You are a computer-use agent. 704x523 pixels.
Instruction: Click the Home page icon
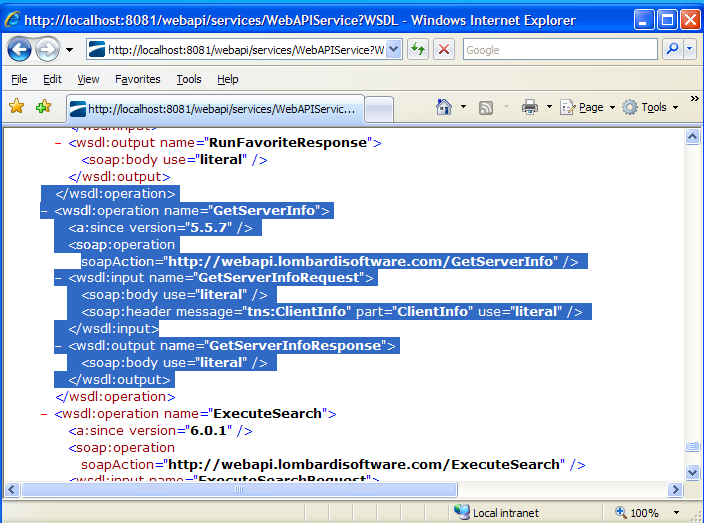(x=444, y=107)
